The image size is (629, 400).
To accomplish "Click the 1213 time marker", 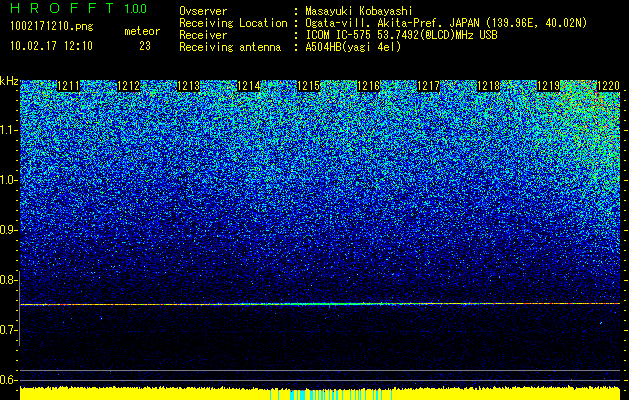I will click(x=189, y=85).
